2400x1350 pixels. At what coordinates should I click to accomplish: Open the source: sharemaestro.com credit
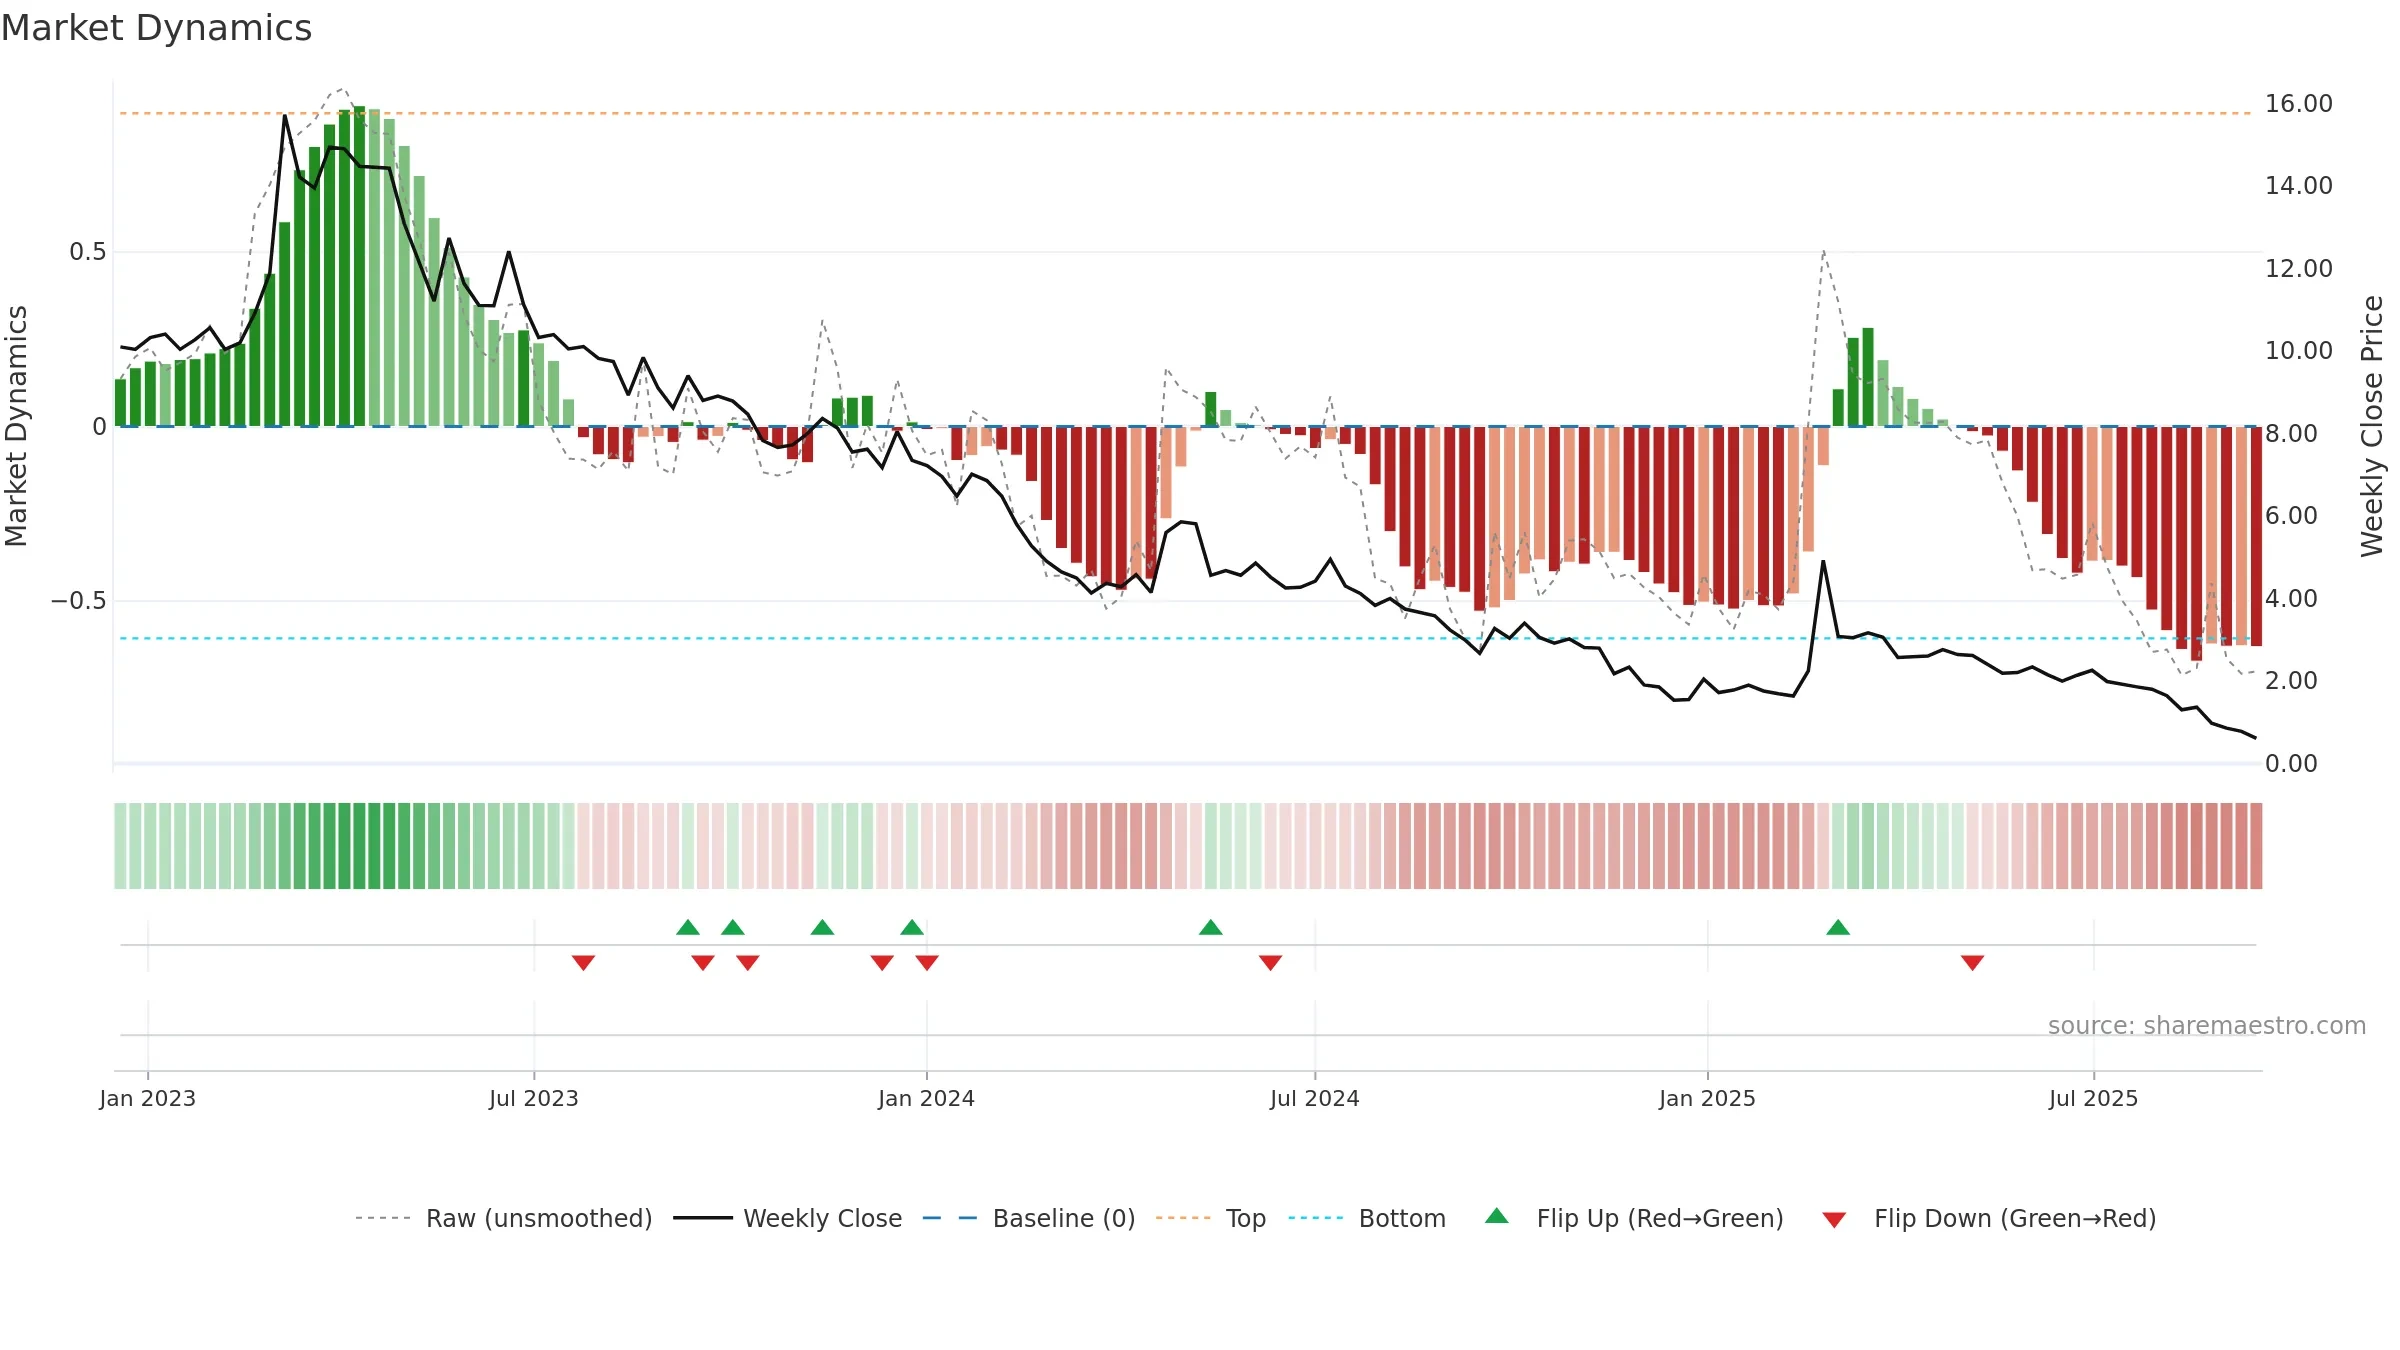pyautogui.click(x=2207, y=1025)
